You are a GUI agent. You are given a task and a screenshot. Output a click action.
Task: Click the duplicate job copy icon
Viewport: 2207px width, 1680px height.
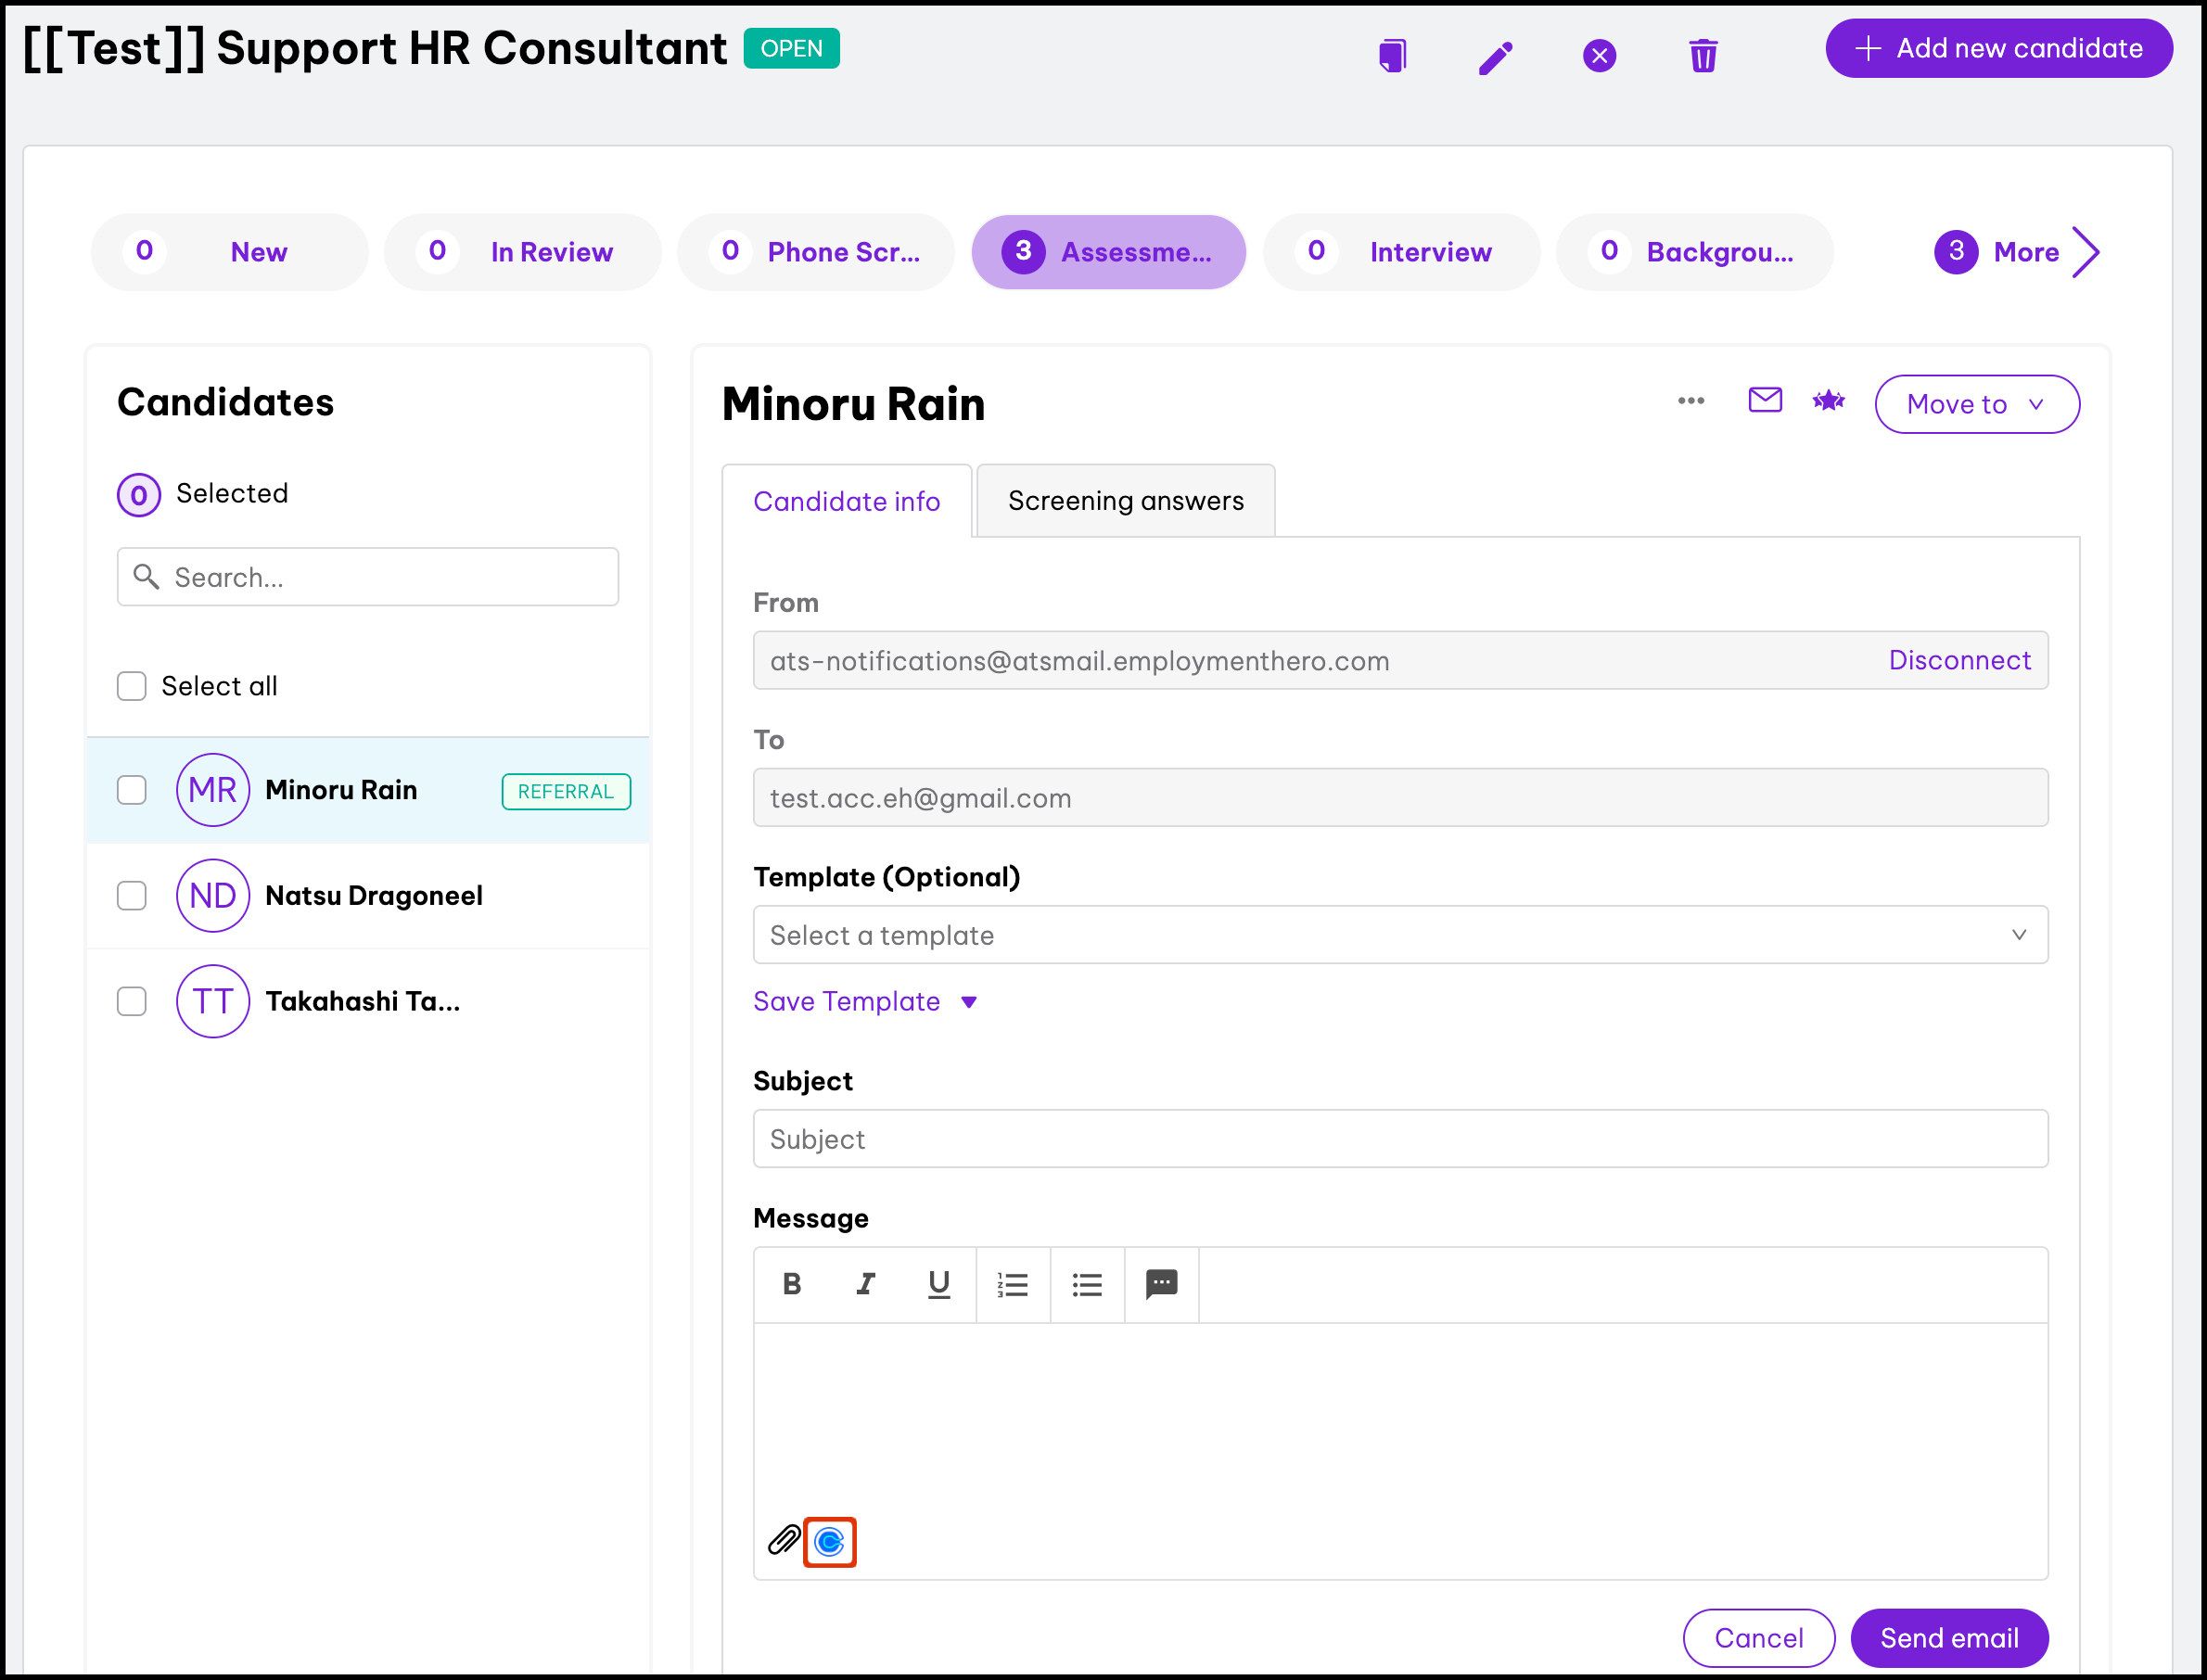pos(1392,55)
